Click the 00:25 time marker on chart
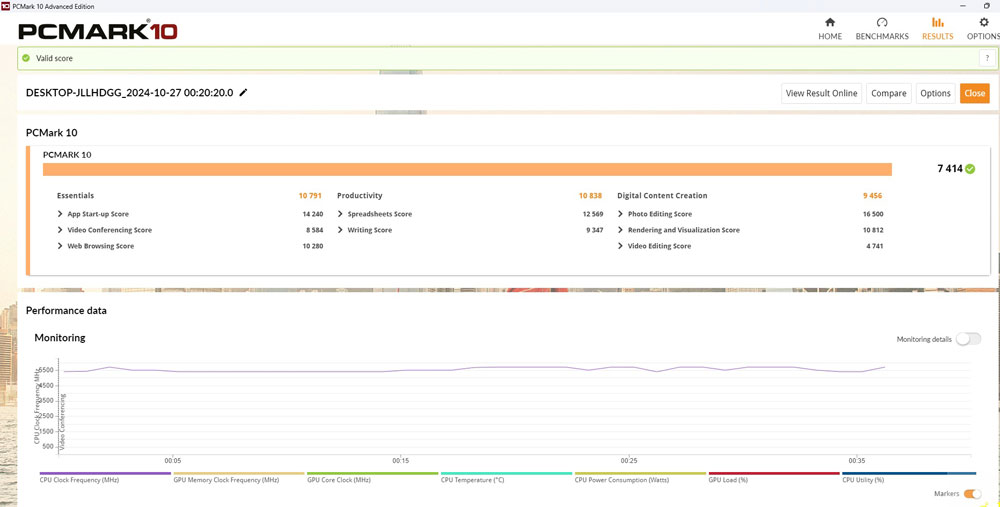The height and width of the screenshot is (507, 1000). coord(629,460)
